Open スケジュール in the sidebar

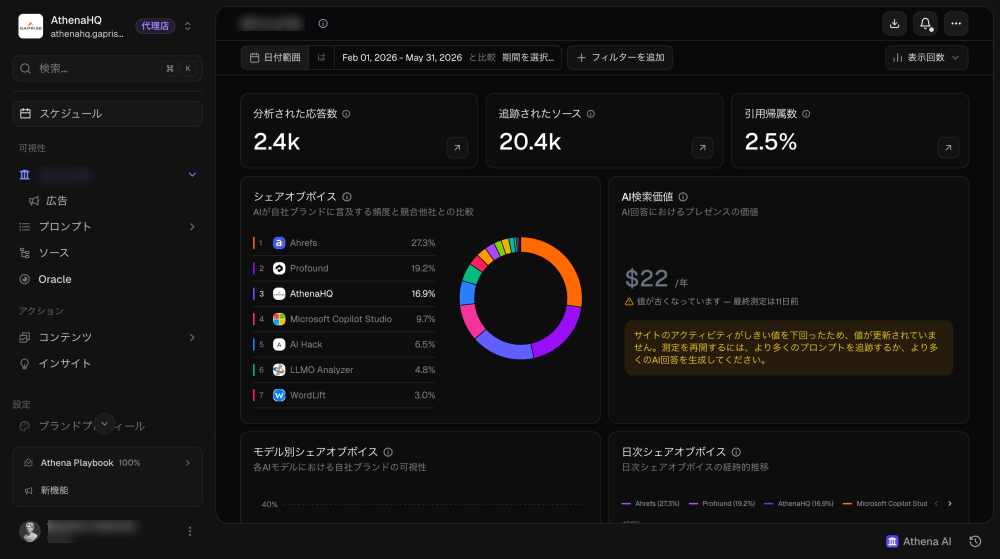click(107, 113)
